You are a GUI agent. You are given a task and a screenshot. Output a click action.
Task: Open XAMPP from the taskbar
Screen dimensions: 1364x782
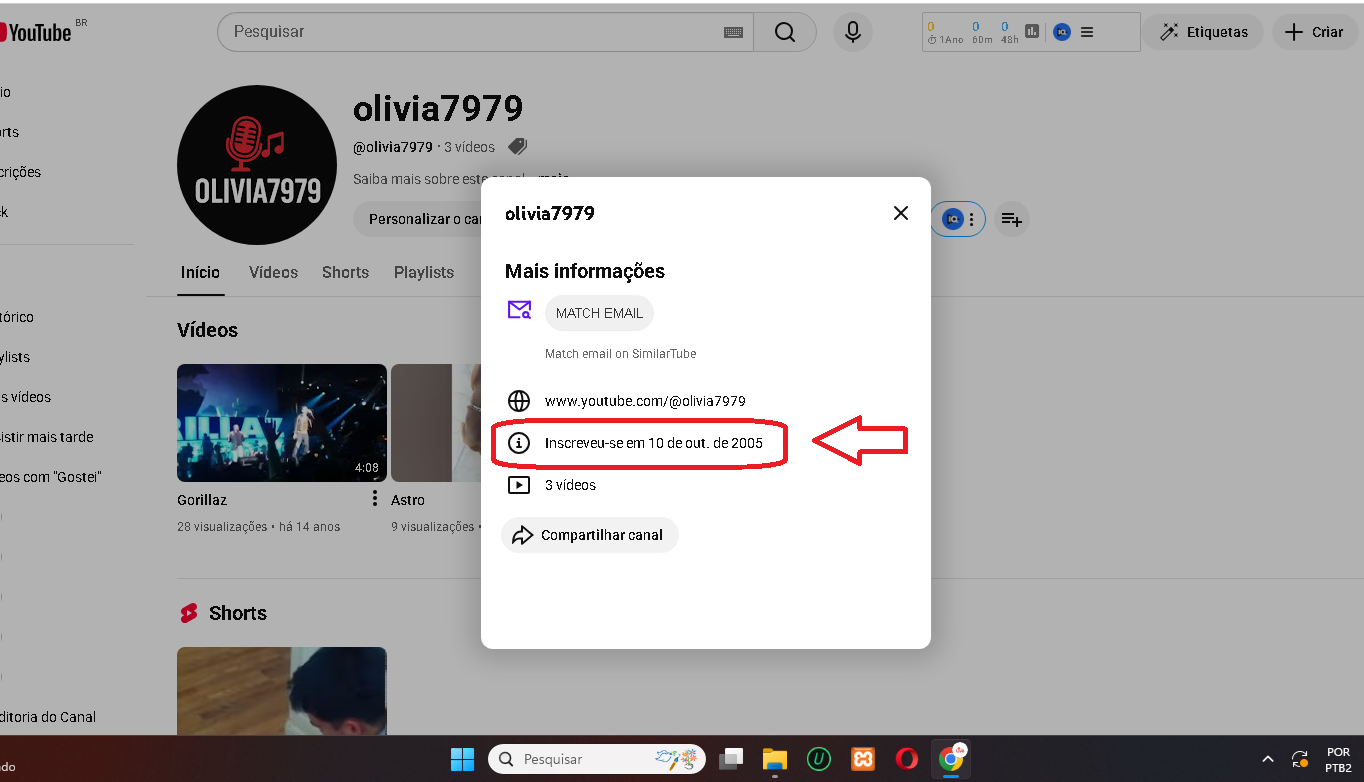[863, 759]
